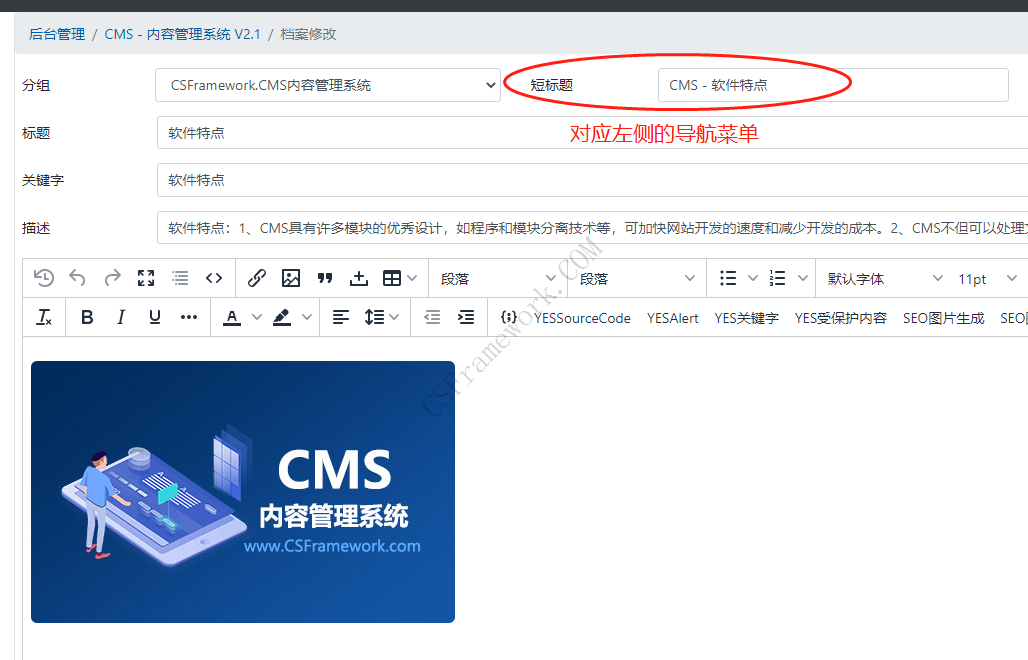Click the 档案修改 breadcrumb text
This screenshot has width=1028, height=660.
pyautogui.click(x=308, y=34)
